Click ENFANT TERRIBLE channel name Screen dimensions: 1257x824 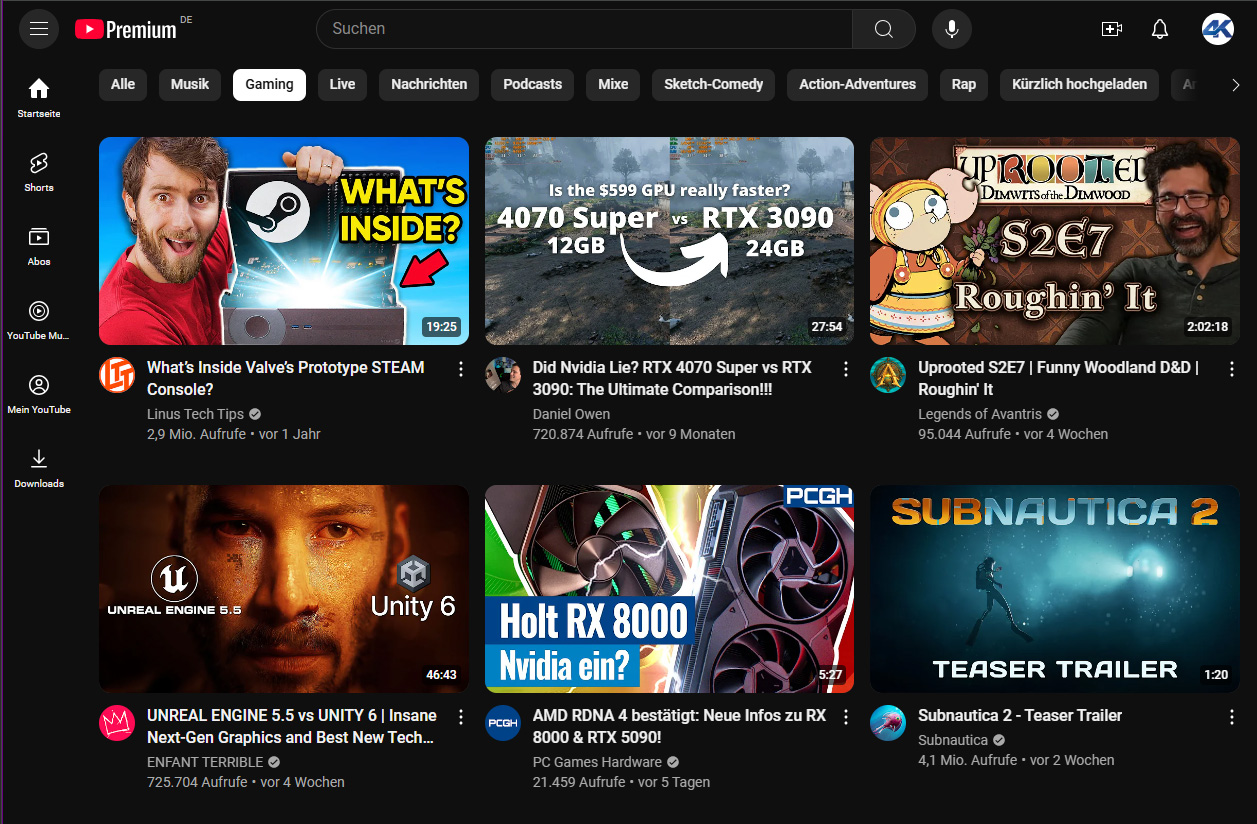coord(205,762)
